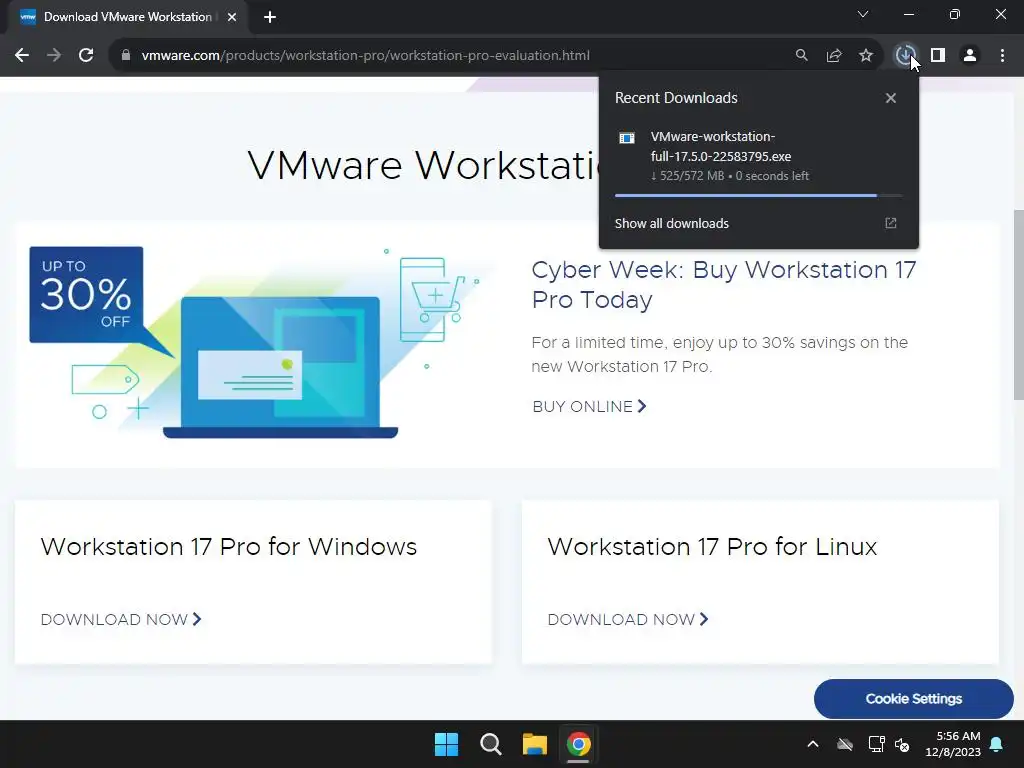Open Cookie Settings
Image resolution: width=1024 pixels, height=768 pixels.
(914, 699)
